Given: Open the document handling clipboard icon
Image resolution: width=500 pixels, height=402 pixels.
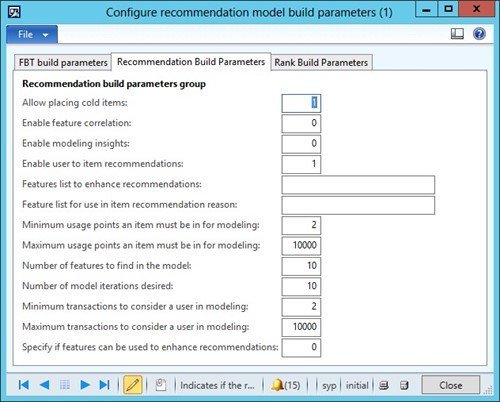Looking at the screenshot, I should pyautogui.click(x=161, y=385).
